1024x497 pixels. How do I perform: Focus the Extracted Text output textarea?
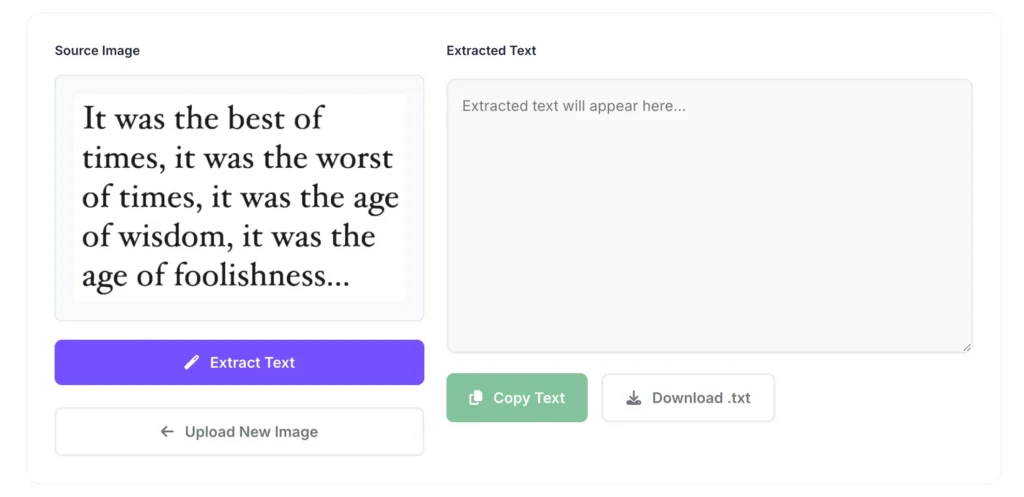(x=709, y=230)
